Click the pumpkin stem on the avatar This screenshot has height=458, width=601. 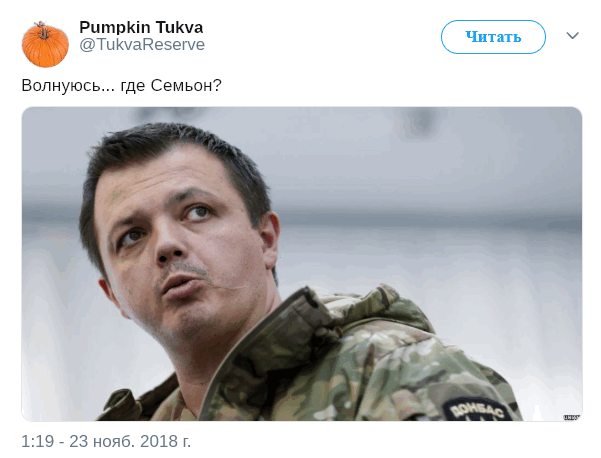point(41,30)
